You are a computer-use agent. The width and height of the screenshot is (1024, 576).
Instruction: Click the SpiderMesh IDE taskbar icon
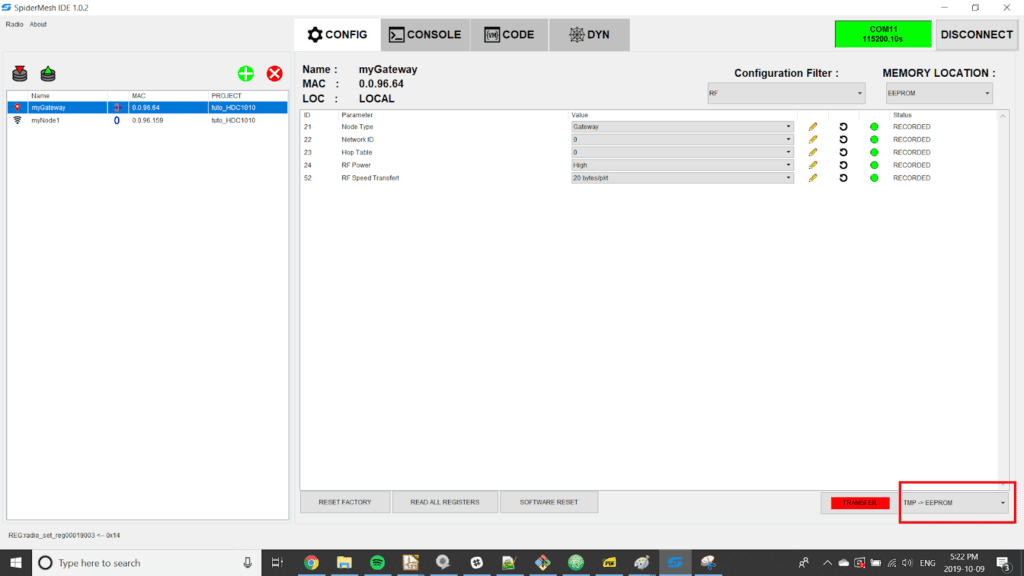click(675, 562)
